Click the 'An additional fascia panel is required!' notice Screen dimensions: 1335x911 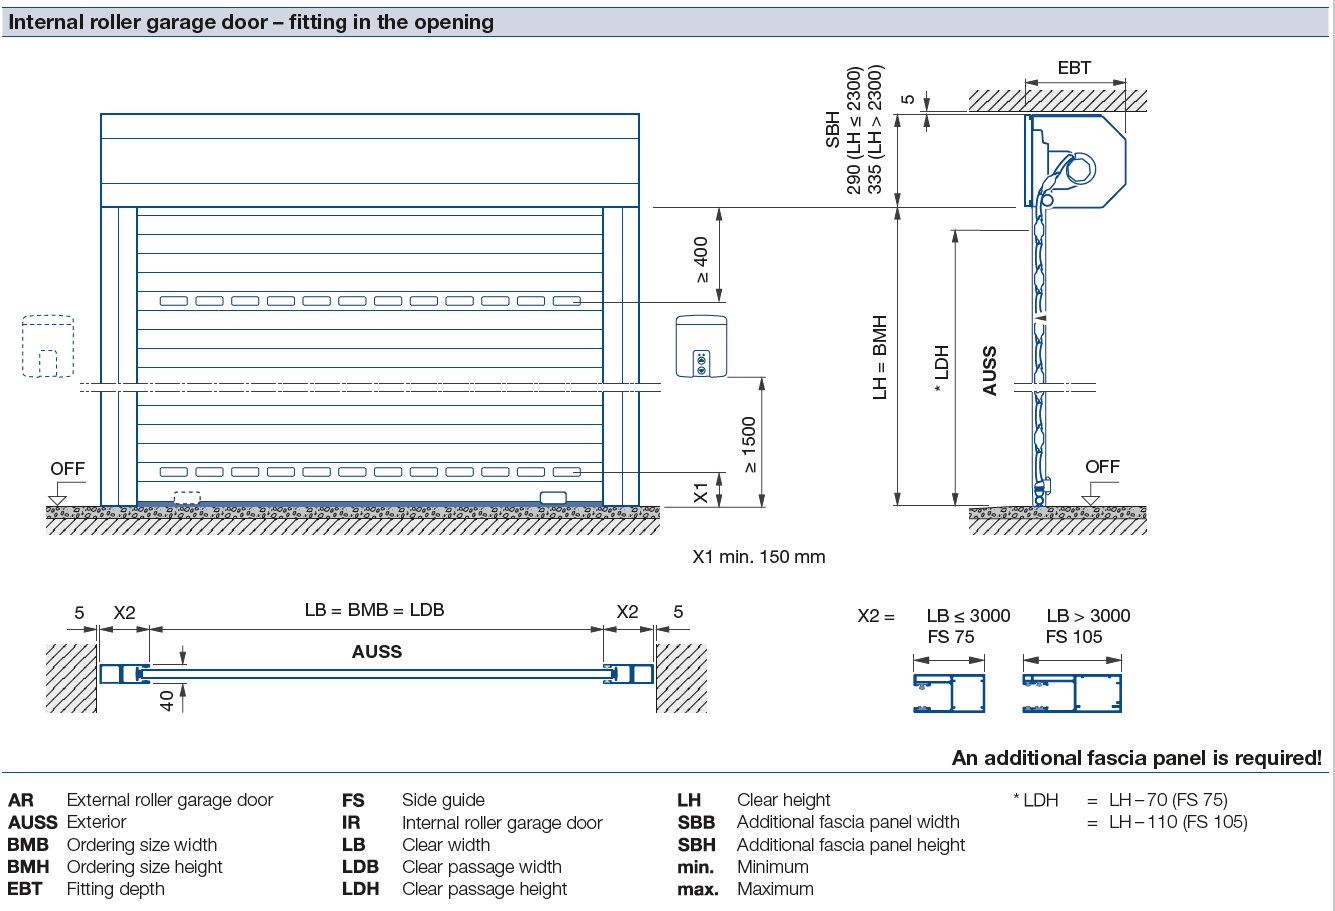[1136, 758]
